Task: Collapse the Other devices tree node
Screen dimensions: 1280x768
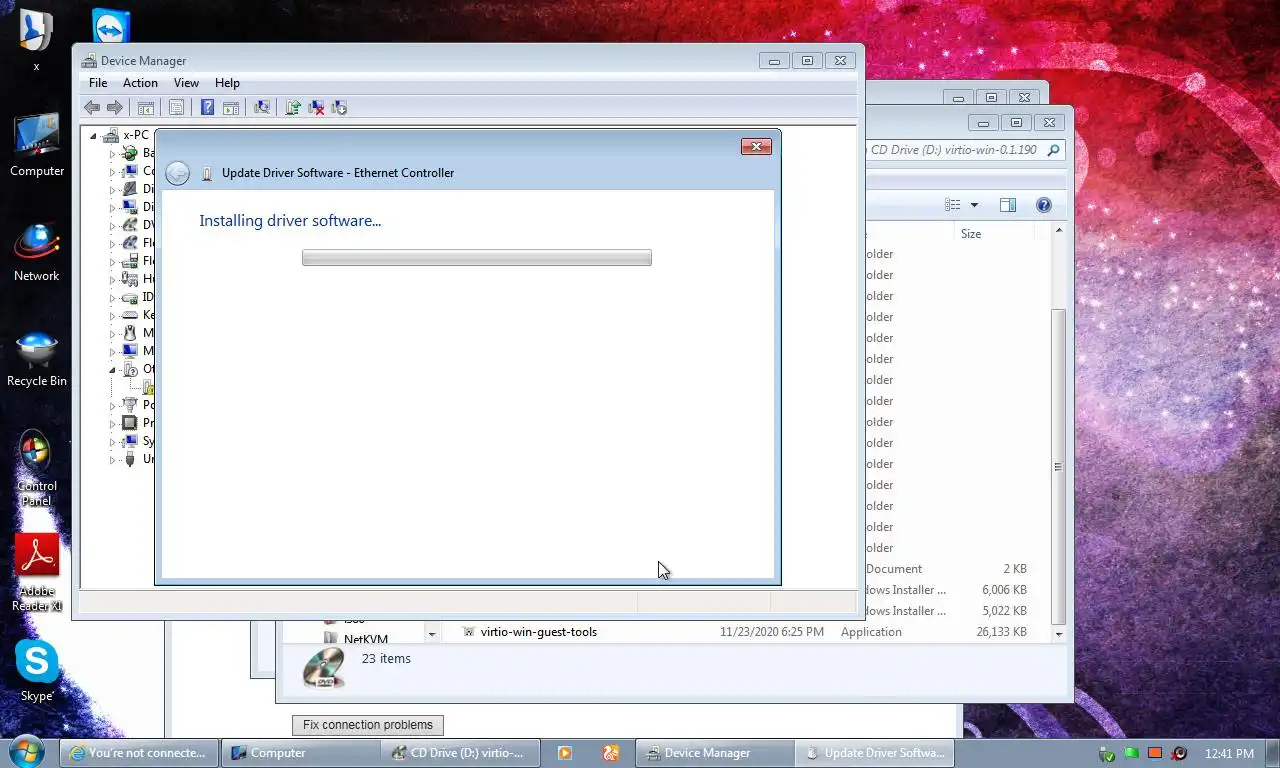Action: tap(112, 370)
